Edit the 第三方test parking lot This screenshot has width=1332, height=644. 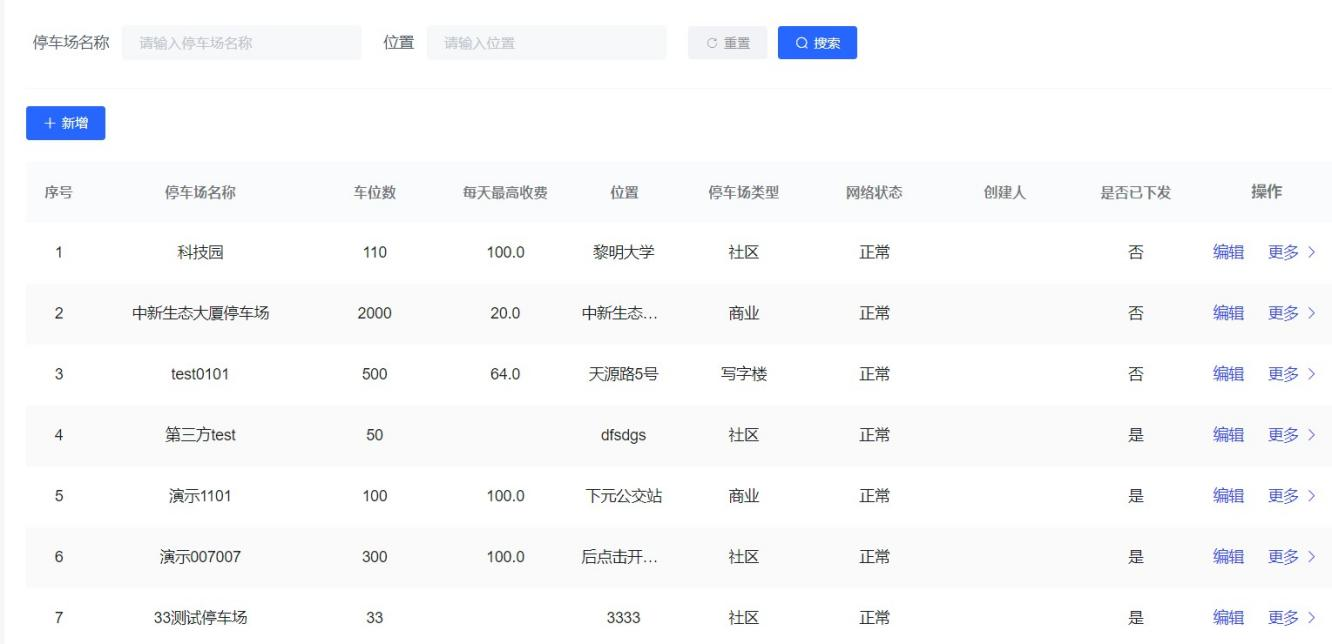1228,435
